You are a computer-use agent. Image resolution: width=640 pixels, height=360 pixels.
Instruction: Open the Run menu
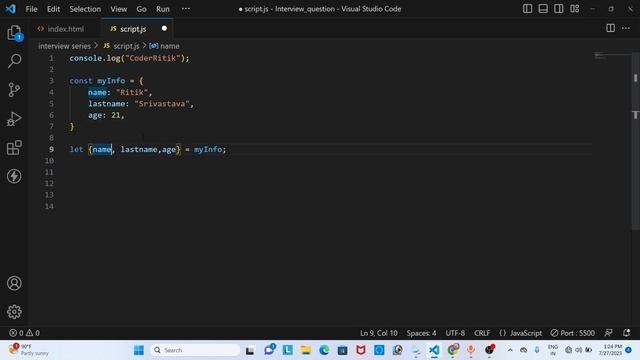pos(162,9)
